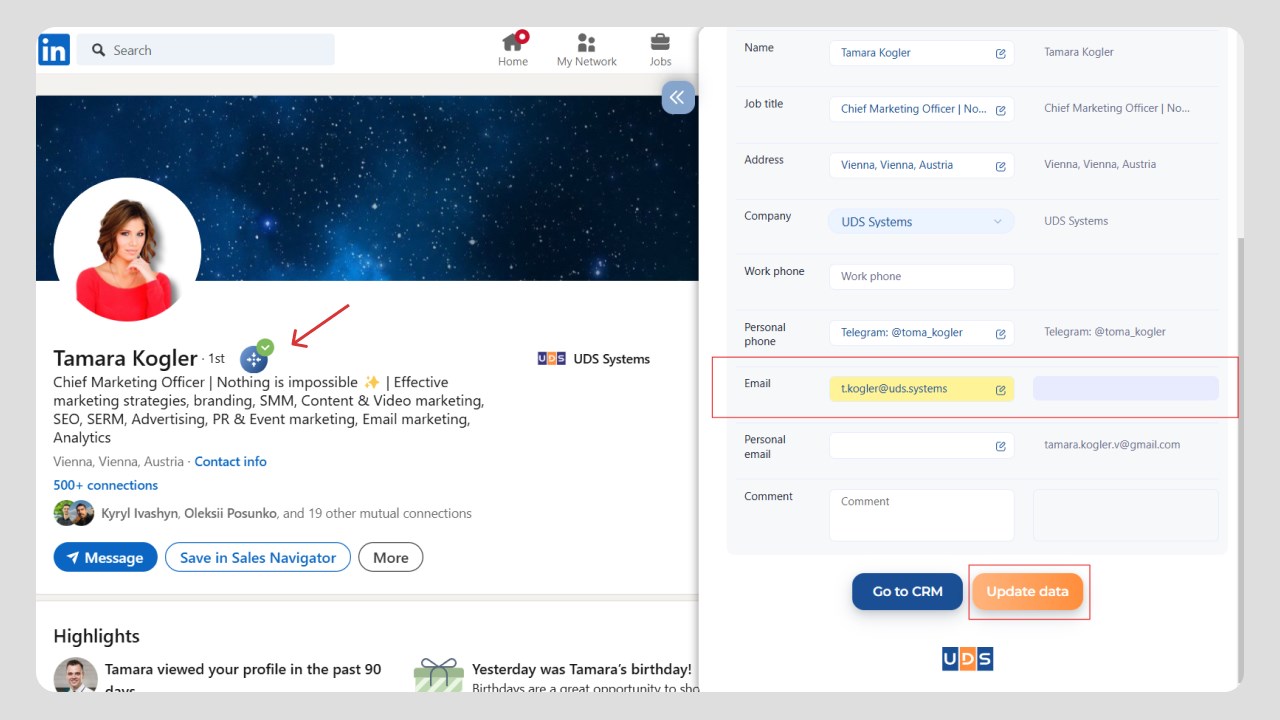
Task: Click Save in Sales Navigator
Action: click(258, 558)
